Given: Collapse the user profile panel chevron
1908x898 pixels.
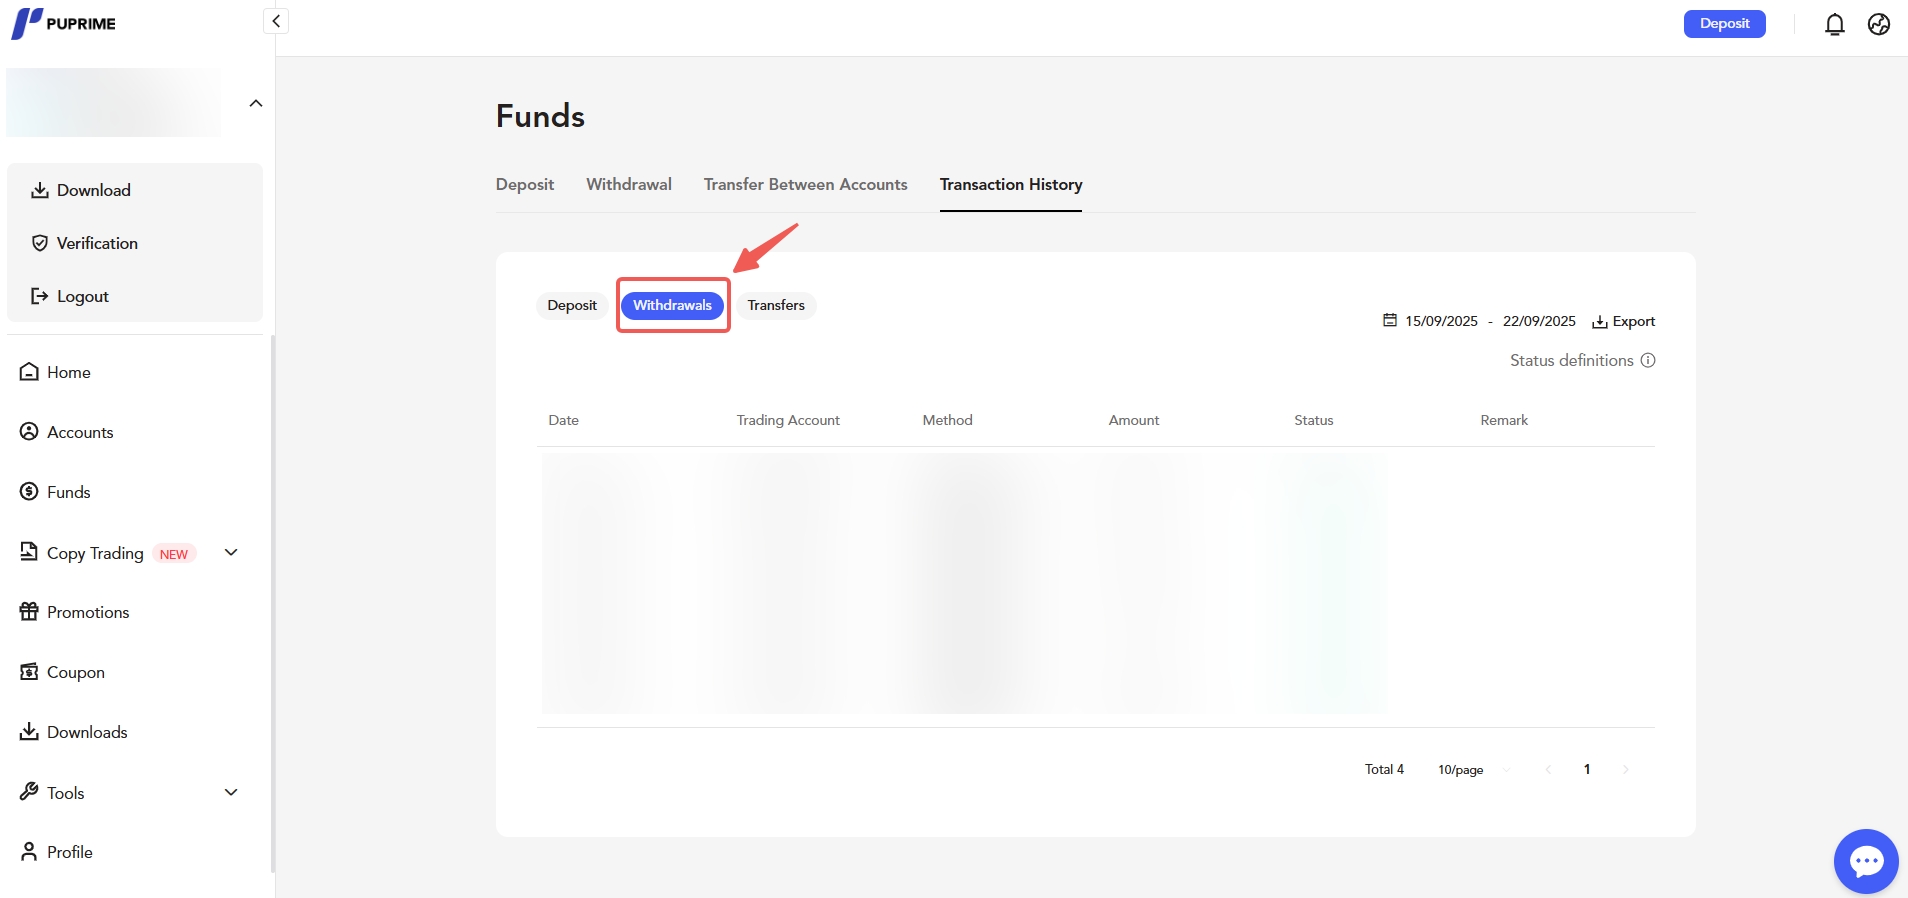Looking at the screenshot, I should tap(256, 103).
